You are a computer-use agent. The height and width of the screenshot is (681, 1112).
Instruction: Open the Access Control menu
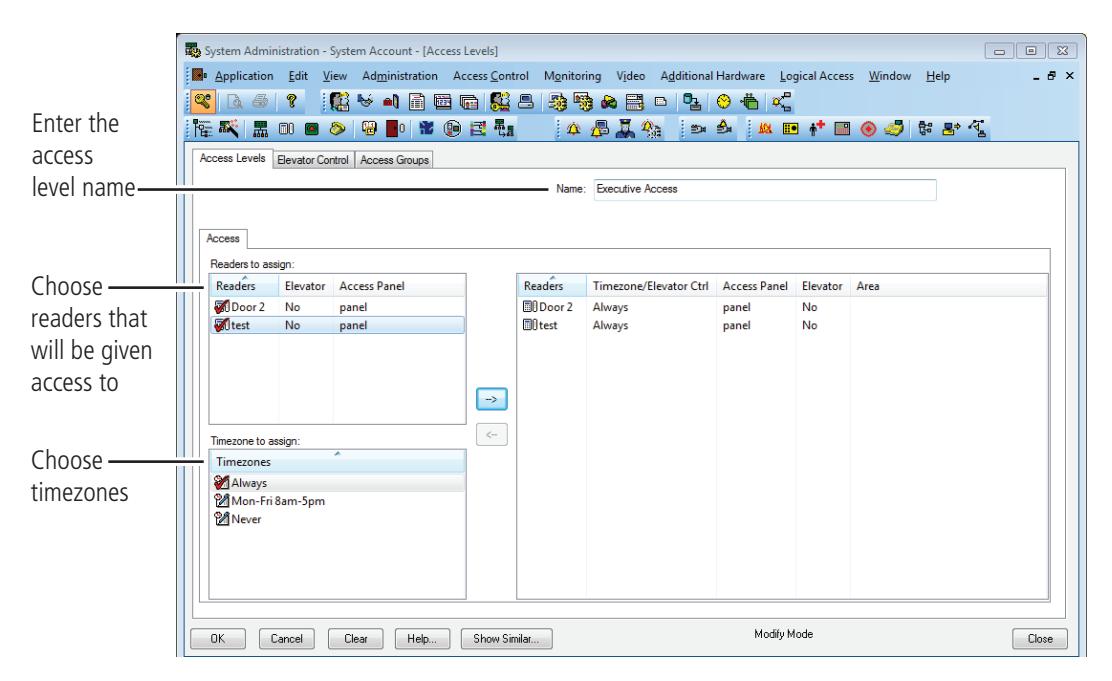pyautogui.click(x=491, y=76)
